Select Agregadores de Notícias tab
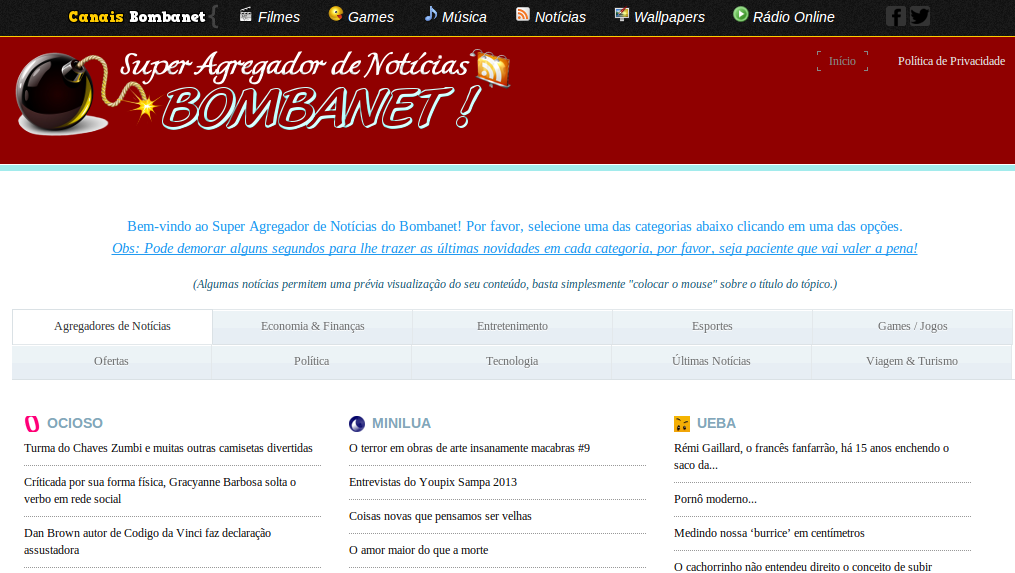This screenshot has height=573, width=1015. 112,326
